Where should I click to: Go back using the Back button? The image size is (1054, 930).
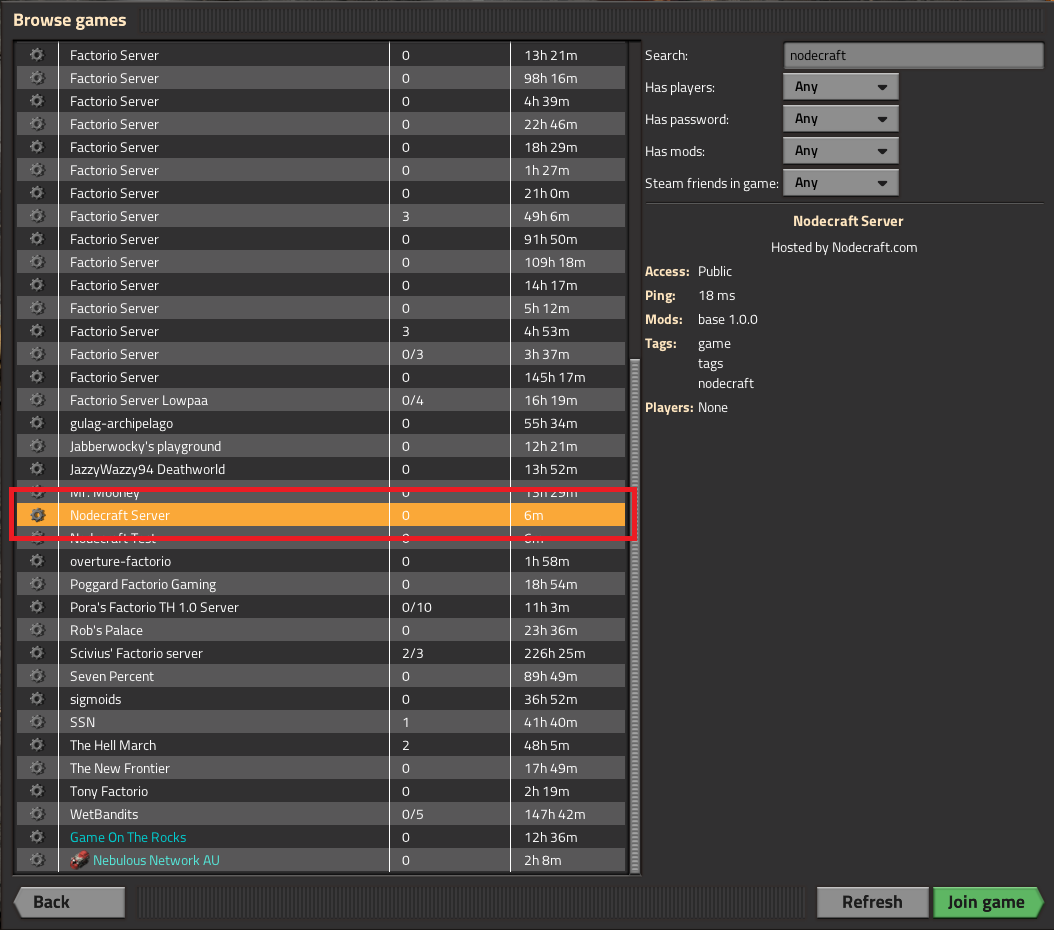67,901
